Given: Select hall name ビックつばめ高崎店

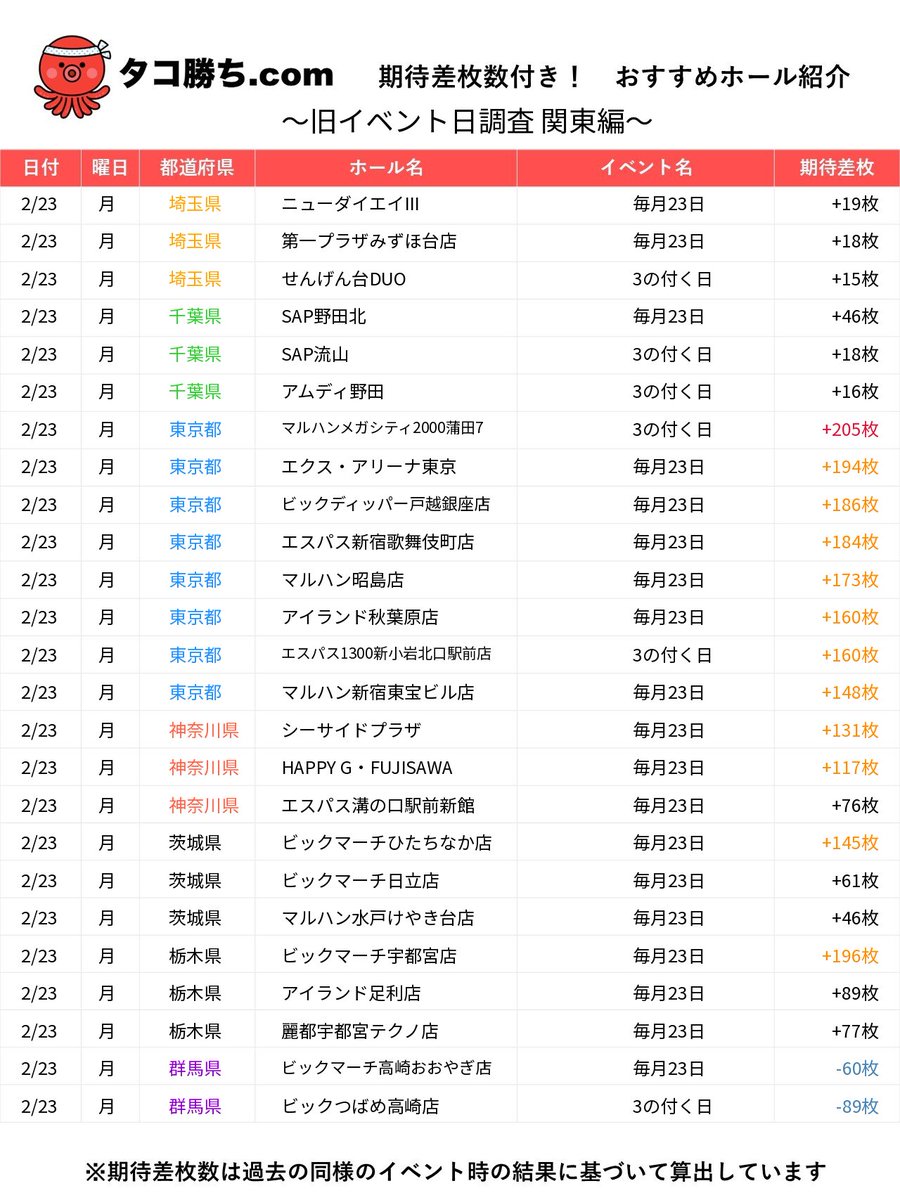Looking at the screenshot, I should tap(360, 1106).
